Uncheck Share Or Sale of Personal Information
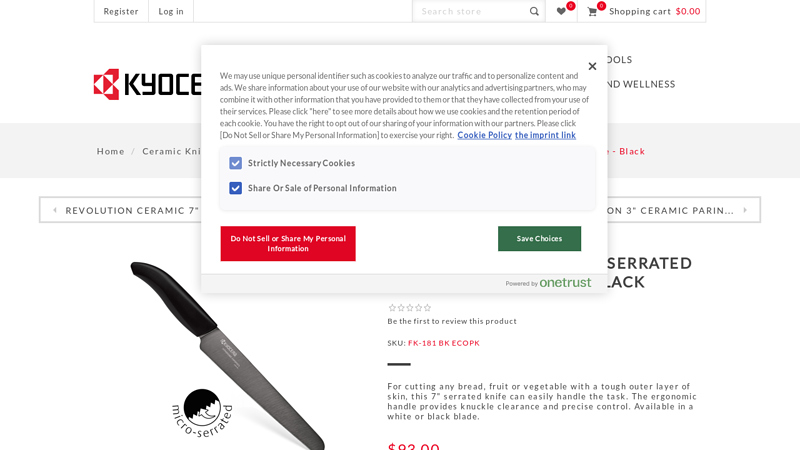Image resolution: width=800 pixels, height=450 pixels. 235,188
